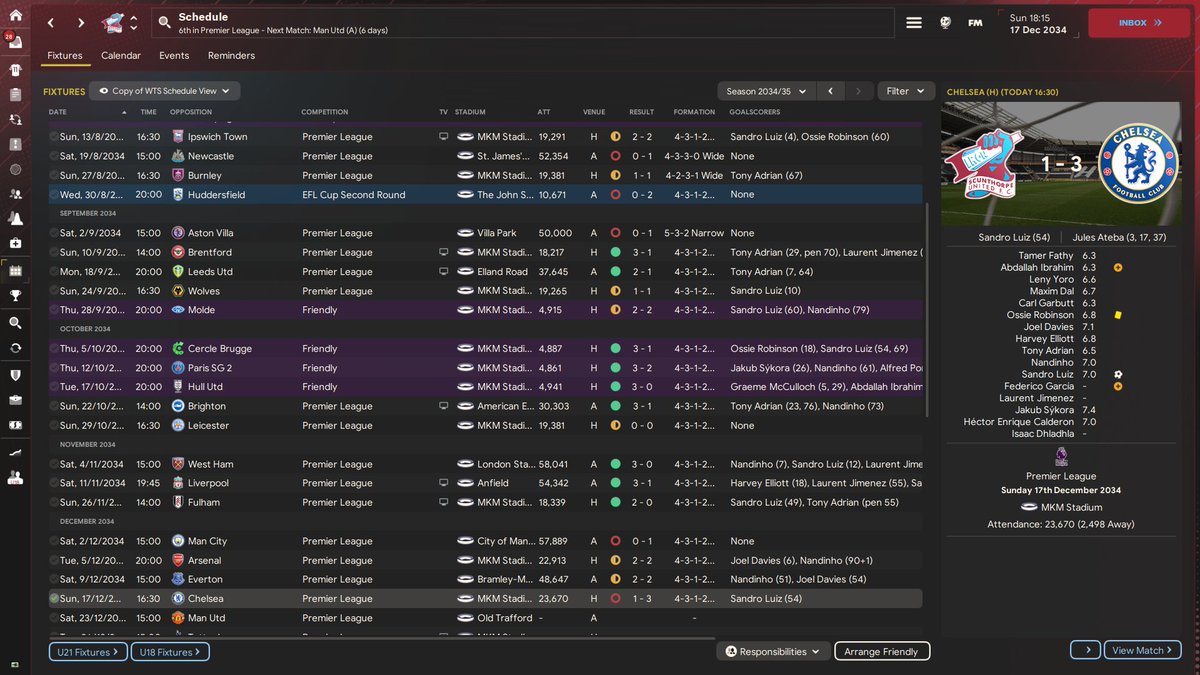Image resolution: width=1200 pixels, height=675 pixels.
Task: Go to the previous season with the left arrow
Action: [x=830, y=91]
